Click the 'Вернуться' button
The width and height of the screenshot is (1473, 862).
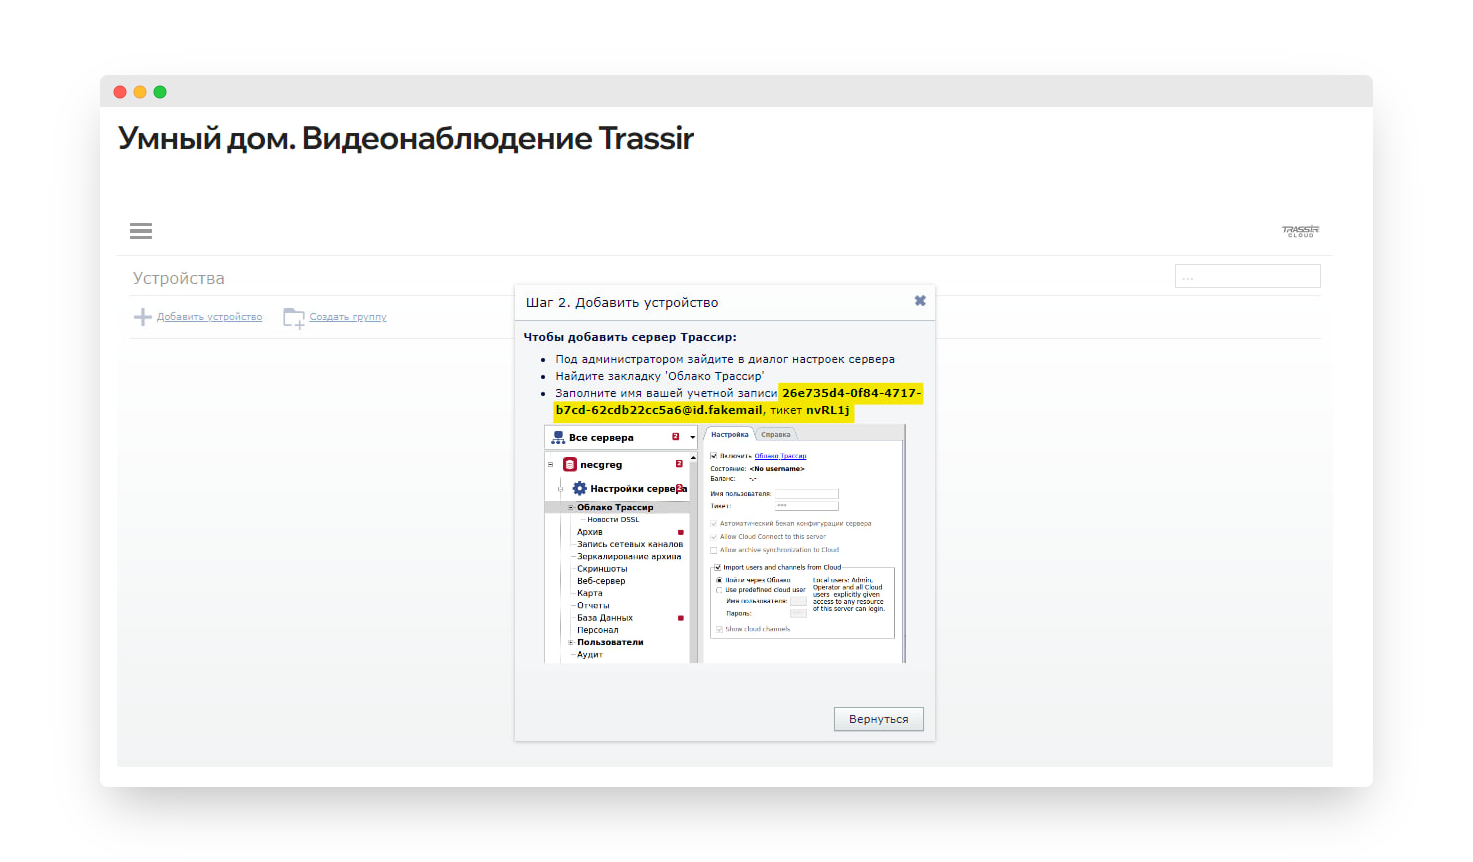(879, 719)
